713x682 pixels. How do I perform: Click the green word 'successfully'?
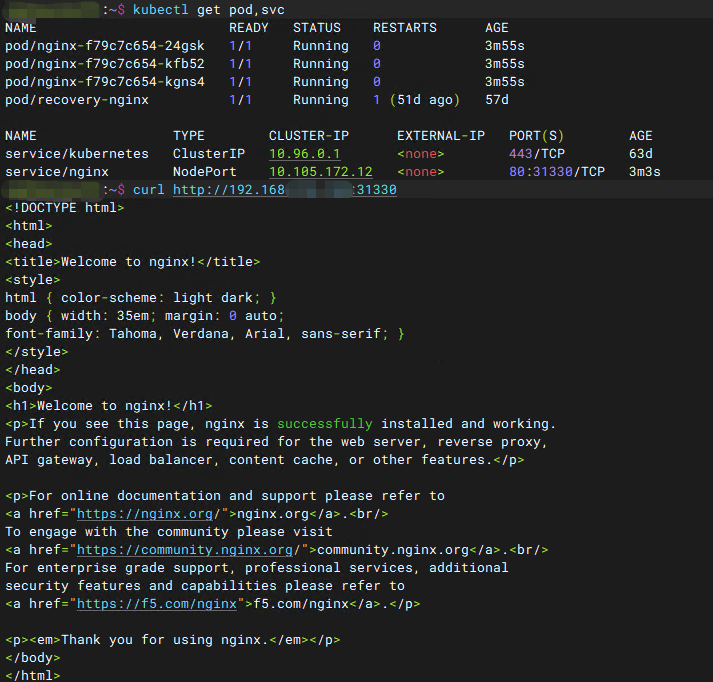325,424
